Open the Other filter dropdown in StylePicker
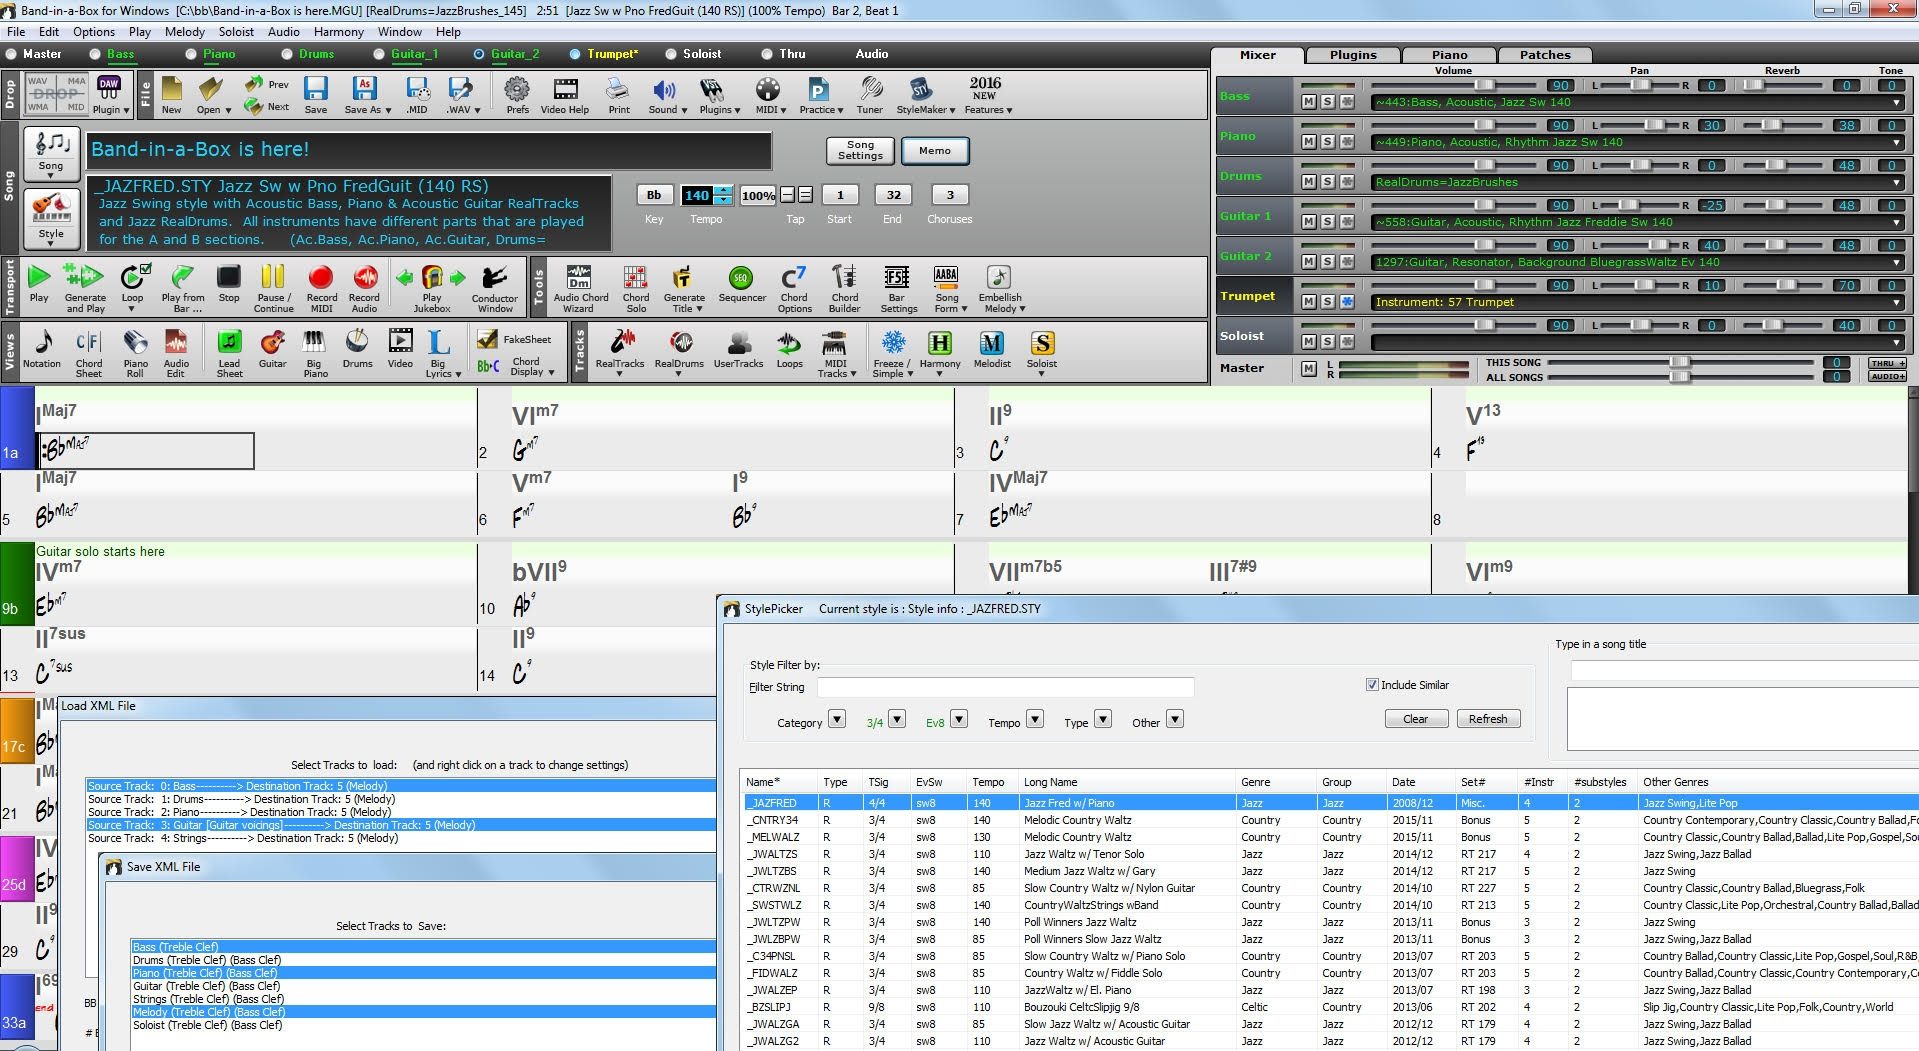1919x1051 pixels. 1175,719
